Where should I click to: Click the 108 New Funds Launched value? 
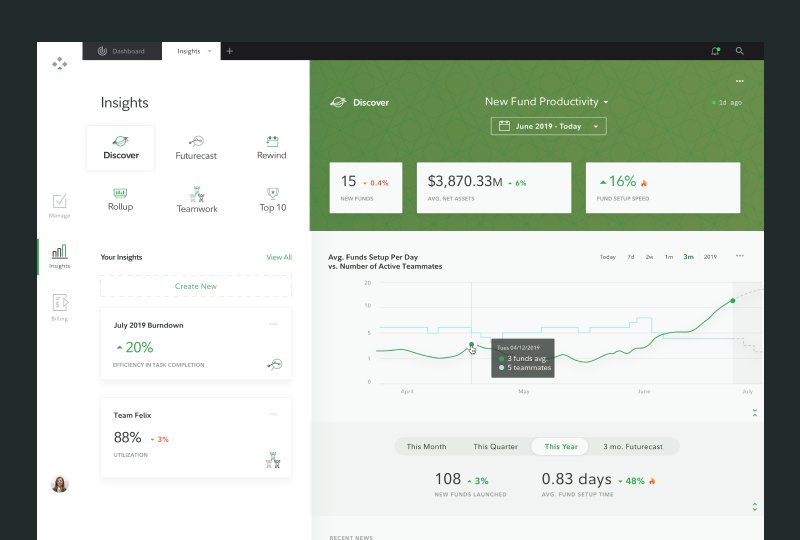(448, 479)
